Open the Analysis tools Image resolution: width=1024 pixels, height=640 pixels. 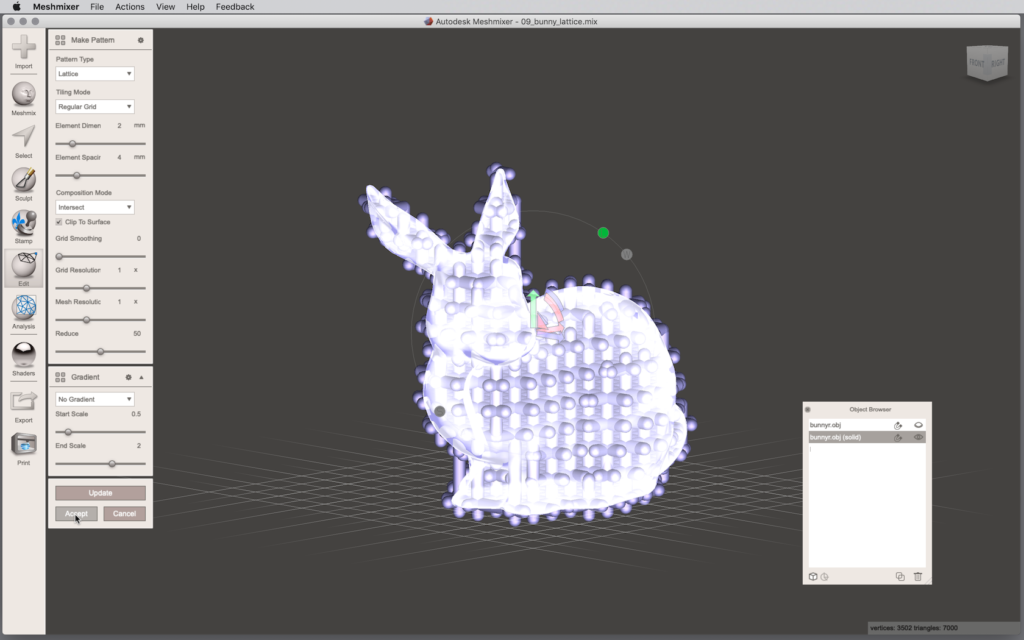pos(23,309)
